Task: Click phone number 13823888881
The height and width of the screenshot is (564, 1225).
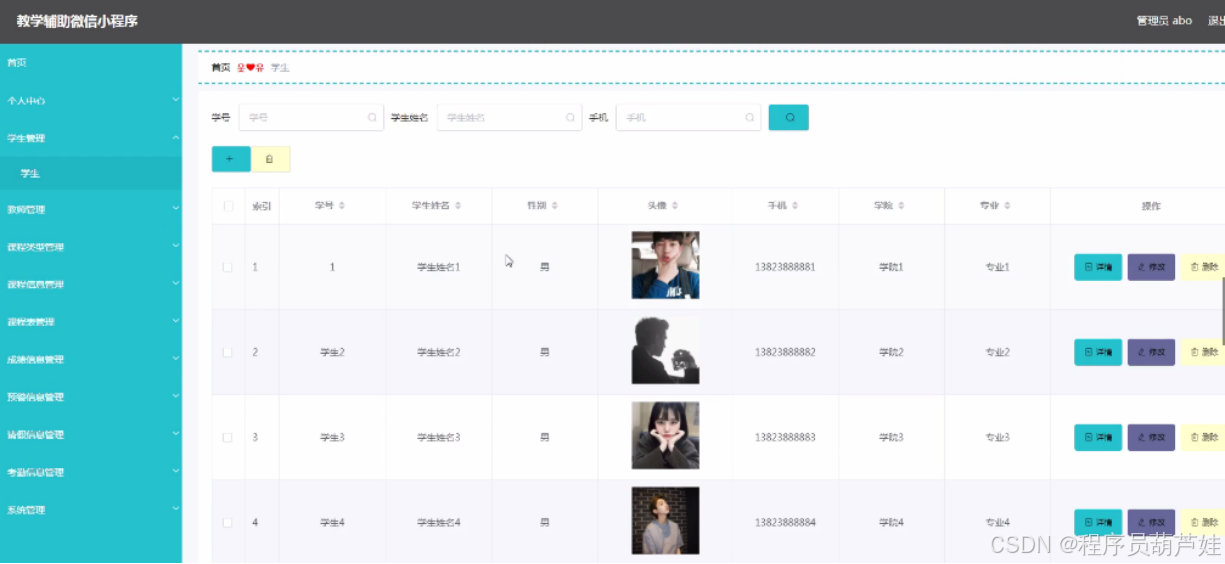Action: pyautogui.click(x=785, y=267)
